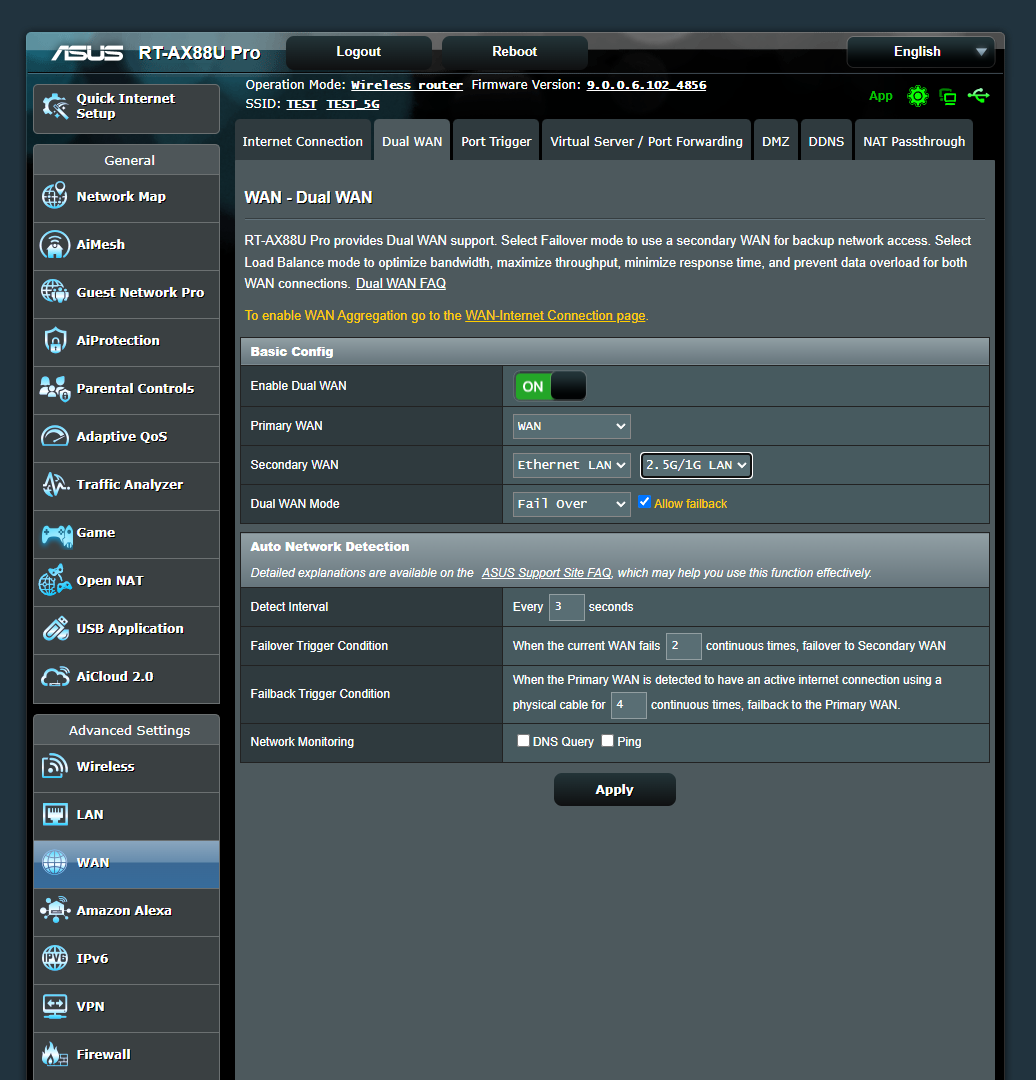This screenshot has height=1080, width=1036.
Task: Click the Wireless router operation mode link
Action: [x=406, y=85]
